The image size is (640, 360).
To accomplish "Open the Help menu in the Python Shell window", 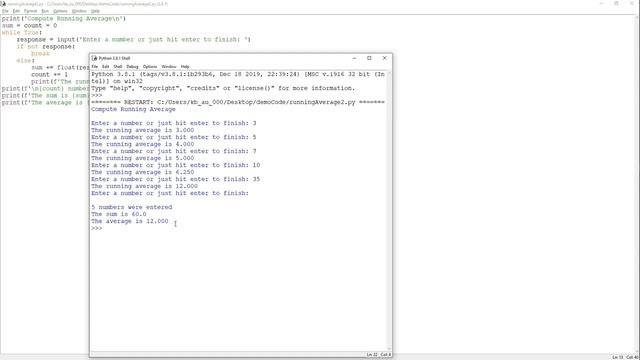I will tap(185, 67).
